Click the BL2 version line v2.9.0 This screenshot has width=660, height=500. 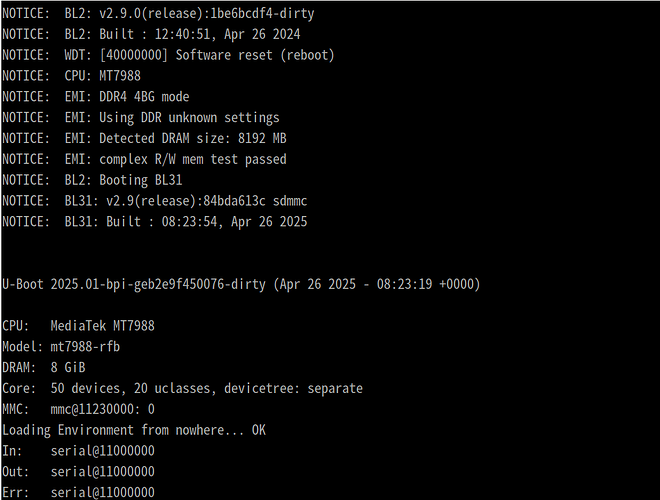158,14
